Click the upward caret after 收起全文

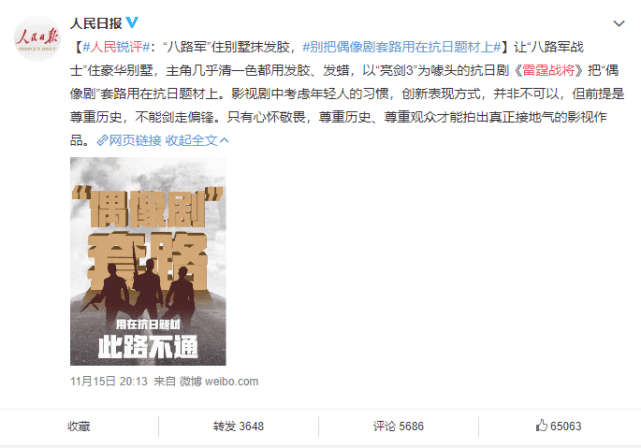224,141
